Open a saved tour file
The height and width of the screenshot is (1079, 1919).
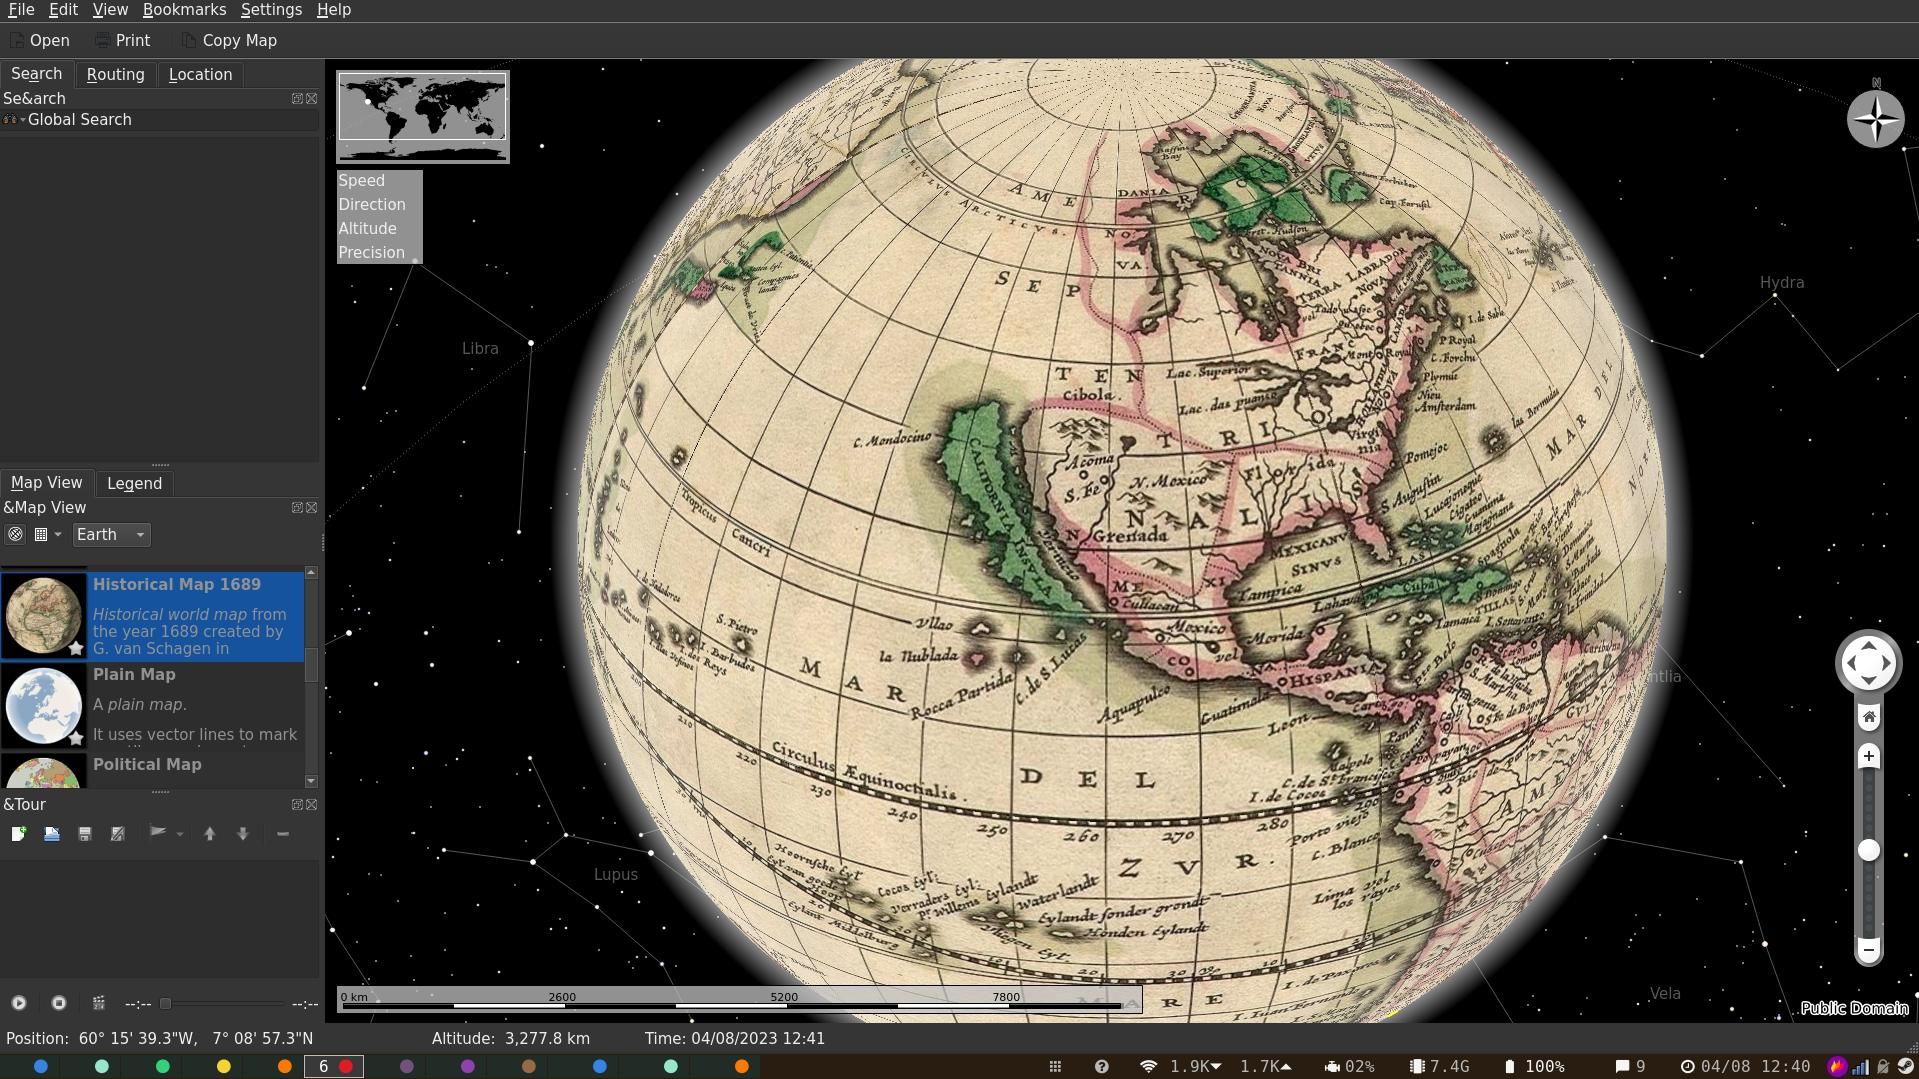[51, 833]
